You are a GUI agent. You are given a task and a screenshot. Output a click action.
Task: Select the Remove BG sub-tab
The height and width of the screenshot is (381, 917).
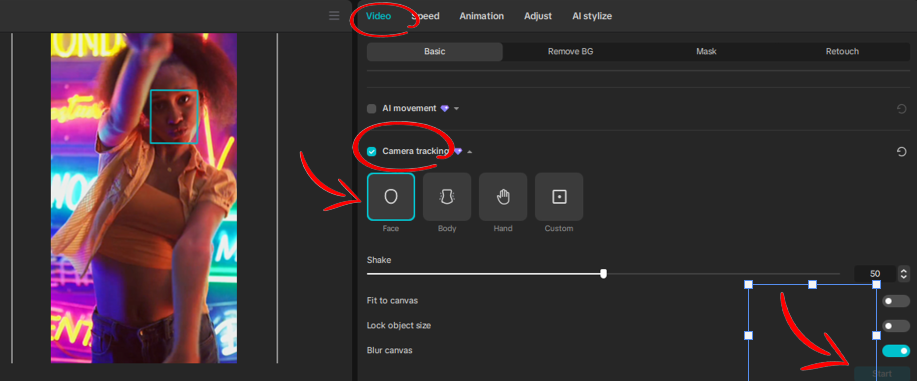point(570,52)
